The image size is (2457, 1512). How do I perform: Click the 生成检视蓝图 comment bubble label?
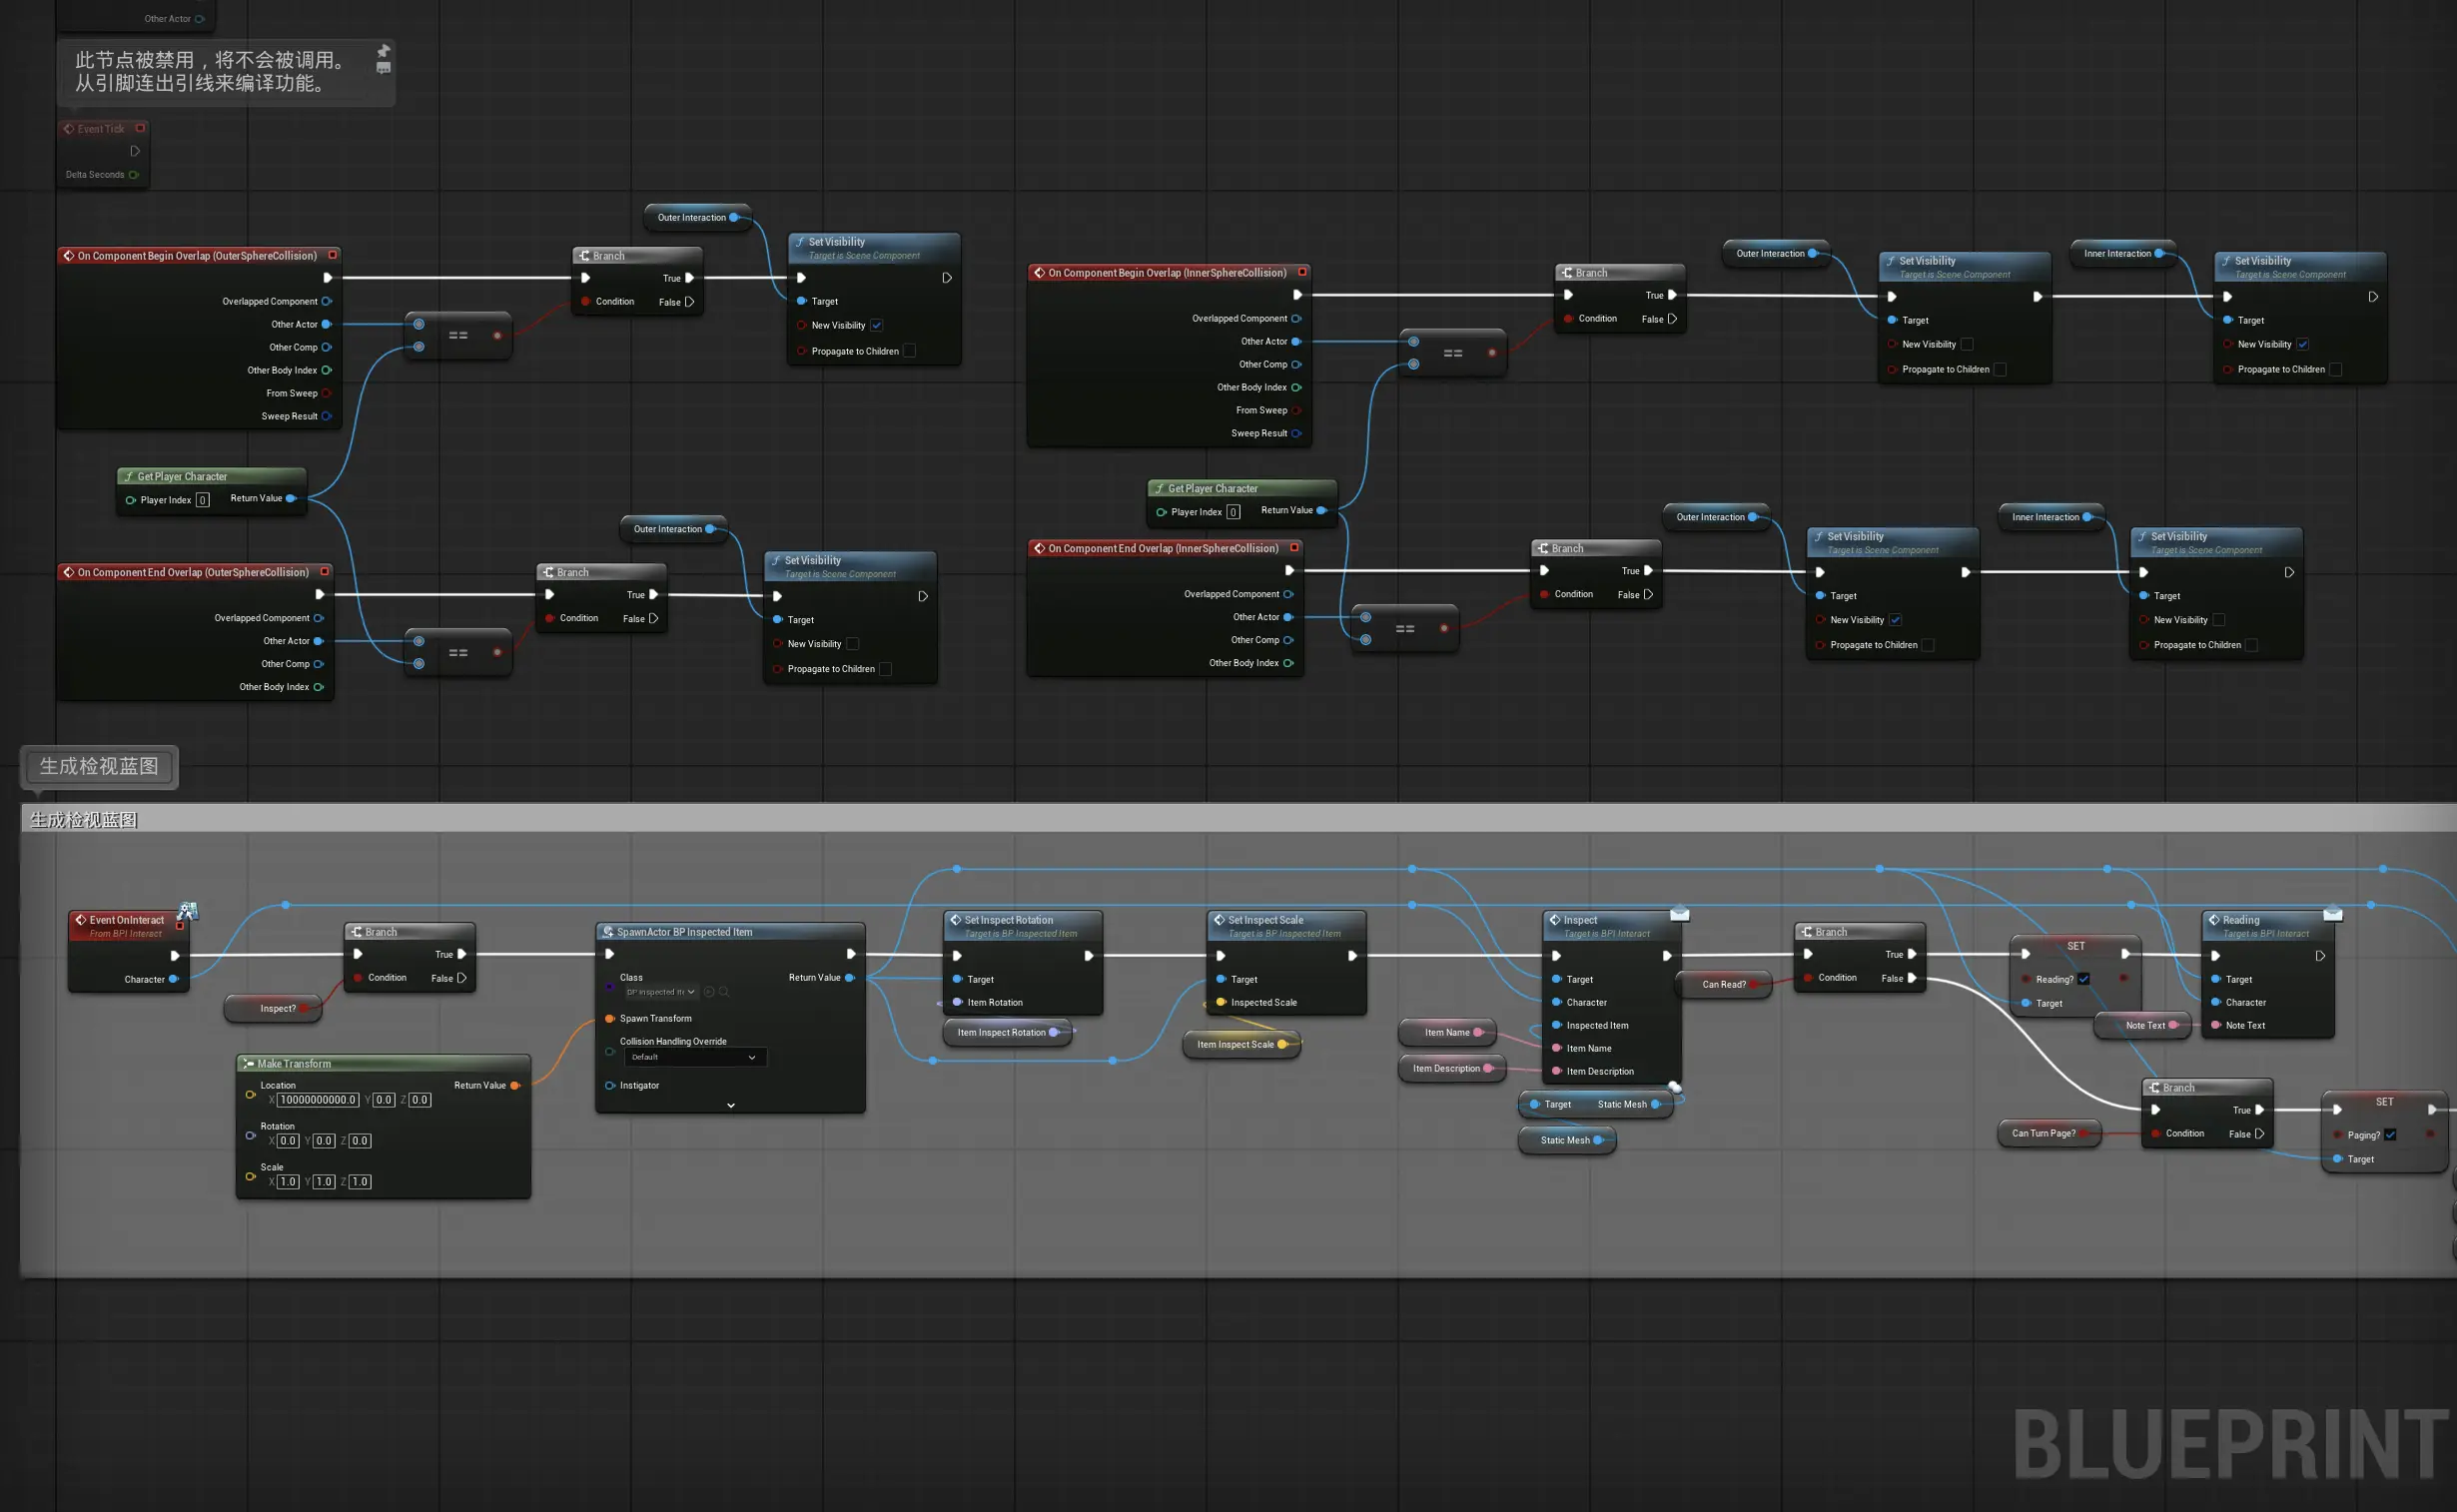(x=99, y=767)
